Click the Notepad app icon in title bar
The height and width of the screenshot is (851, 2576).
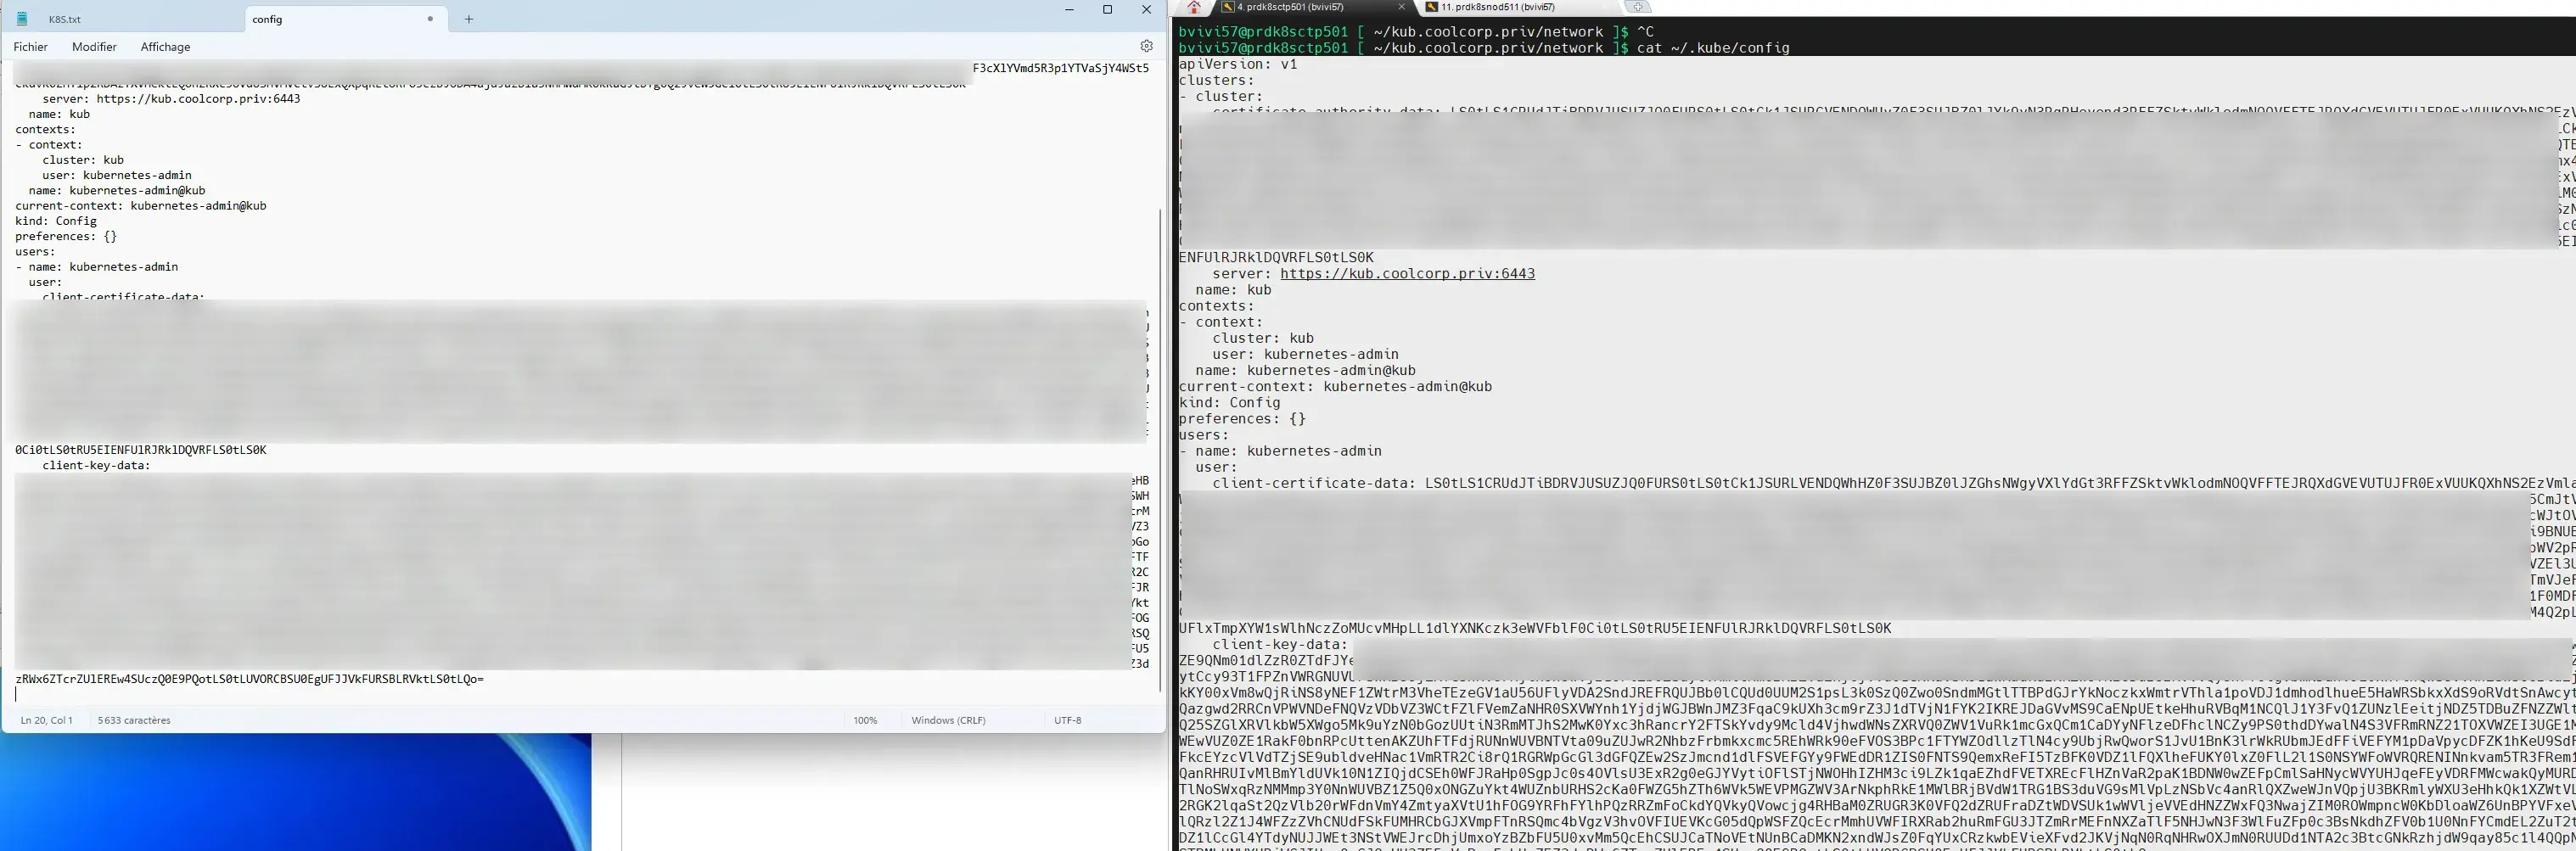(22, 19)
